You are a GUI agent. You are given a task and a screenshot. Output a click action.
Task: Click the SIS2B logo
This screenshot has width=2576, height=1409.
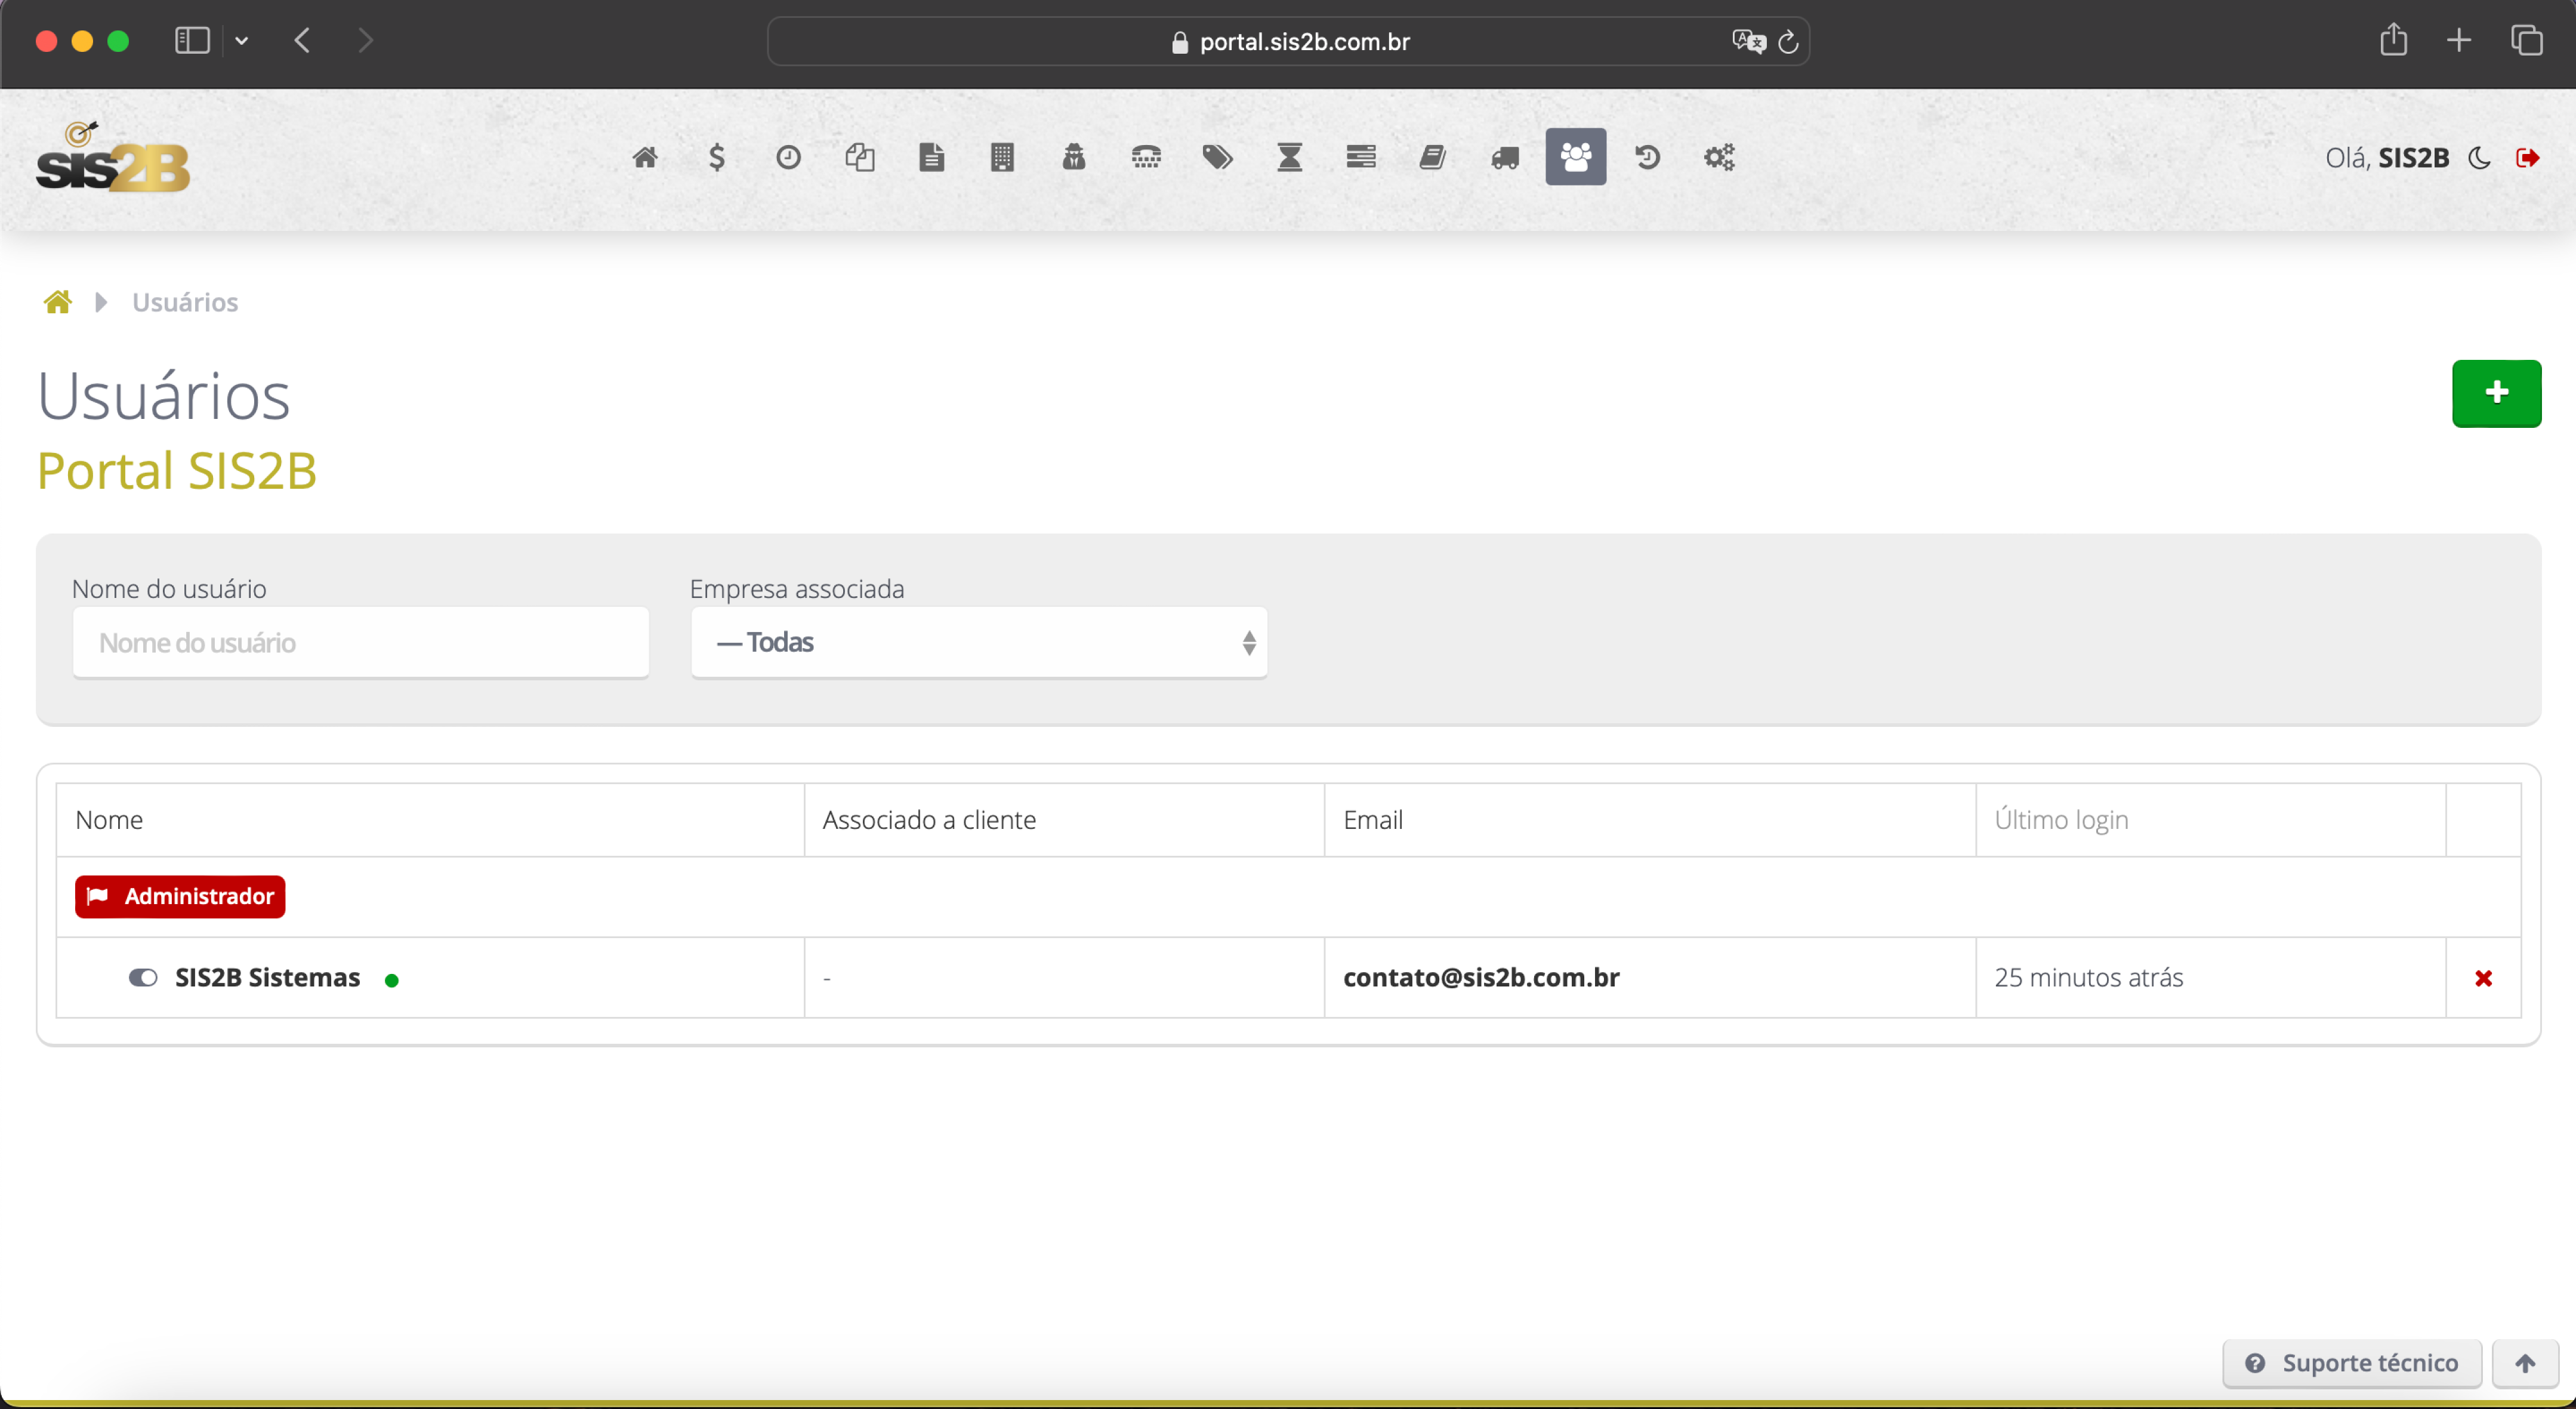[x=112, y=157]
